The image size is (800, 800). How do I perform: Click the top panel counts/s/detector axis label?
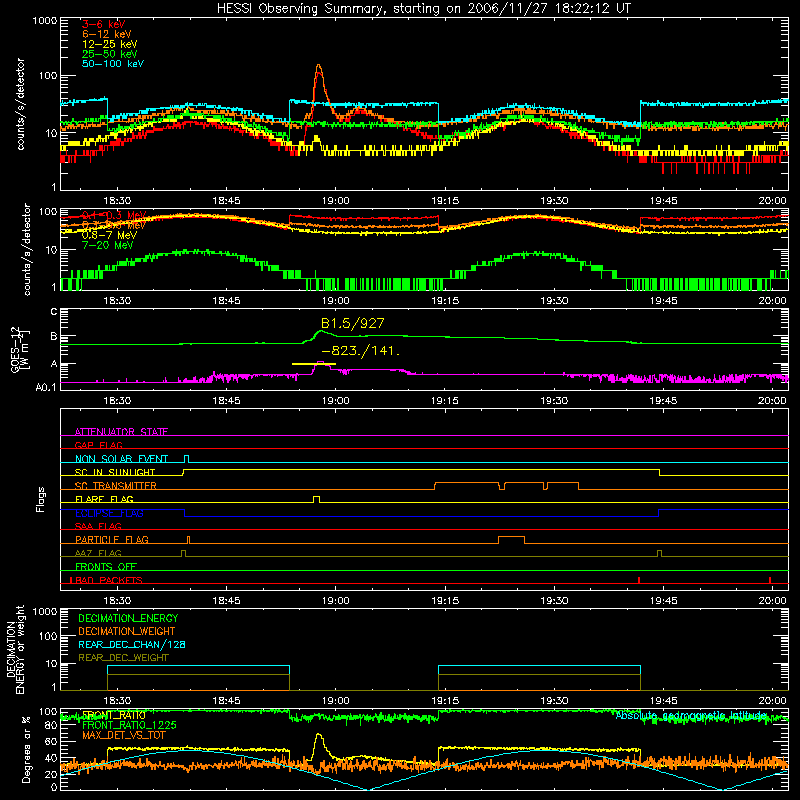point(21,104)
